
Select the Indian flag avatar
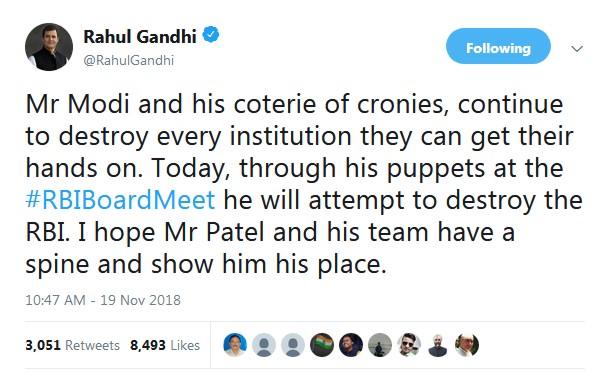[322, 345]
